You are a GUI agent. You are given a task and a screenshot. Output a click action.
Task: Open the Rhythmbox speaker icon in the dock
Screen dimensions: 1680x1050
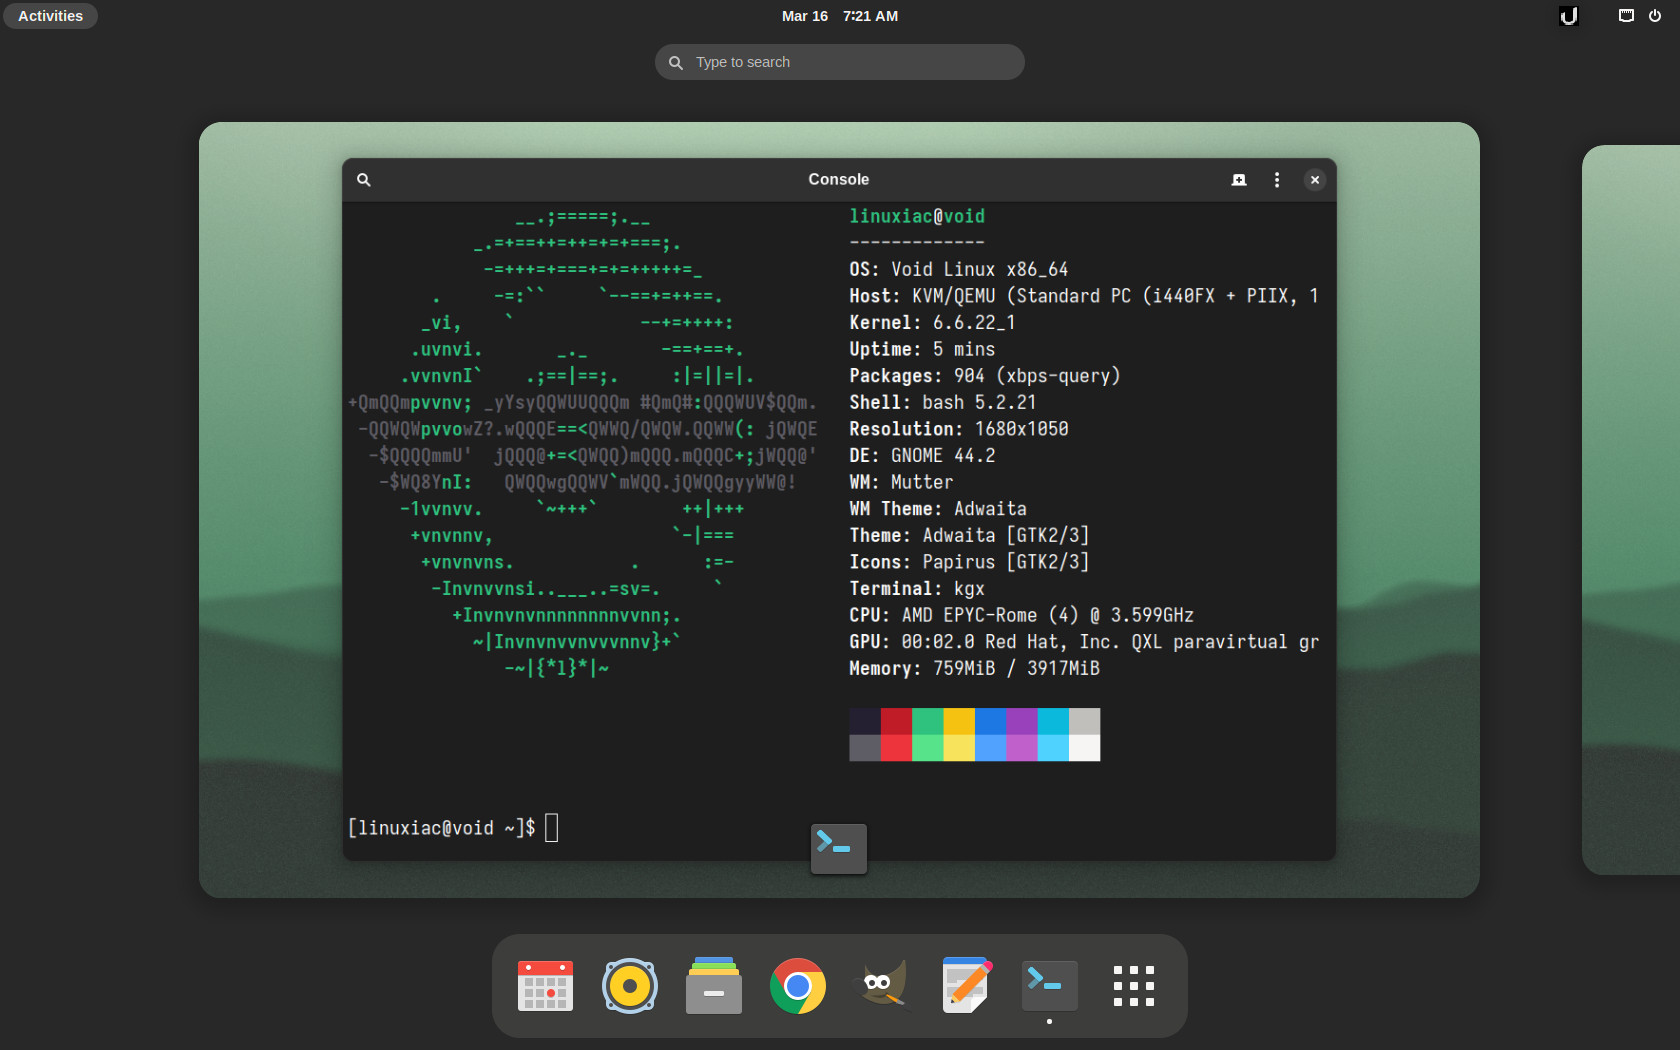point(630,986)
